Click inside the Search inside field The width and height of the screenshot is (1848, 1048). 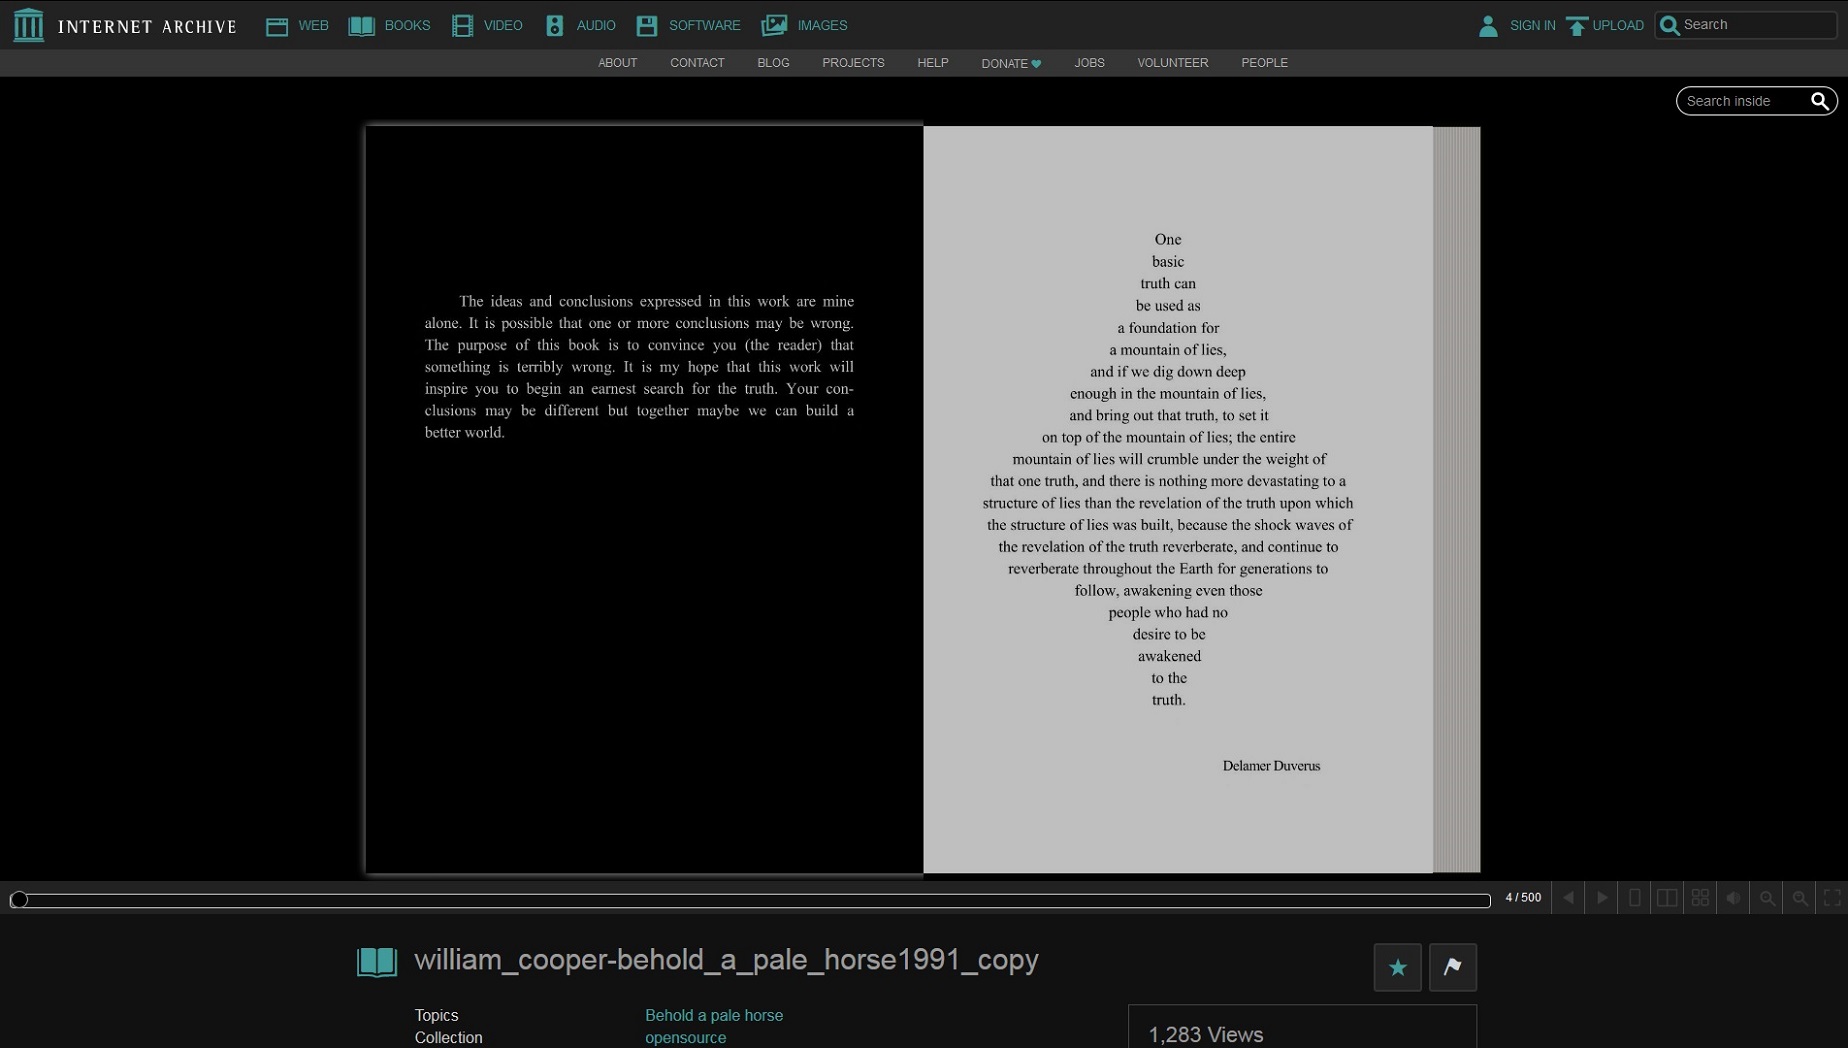pos(1740,100)
